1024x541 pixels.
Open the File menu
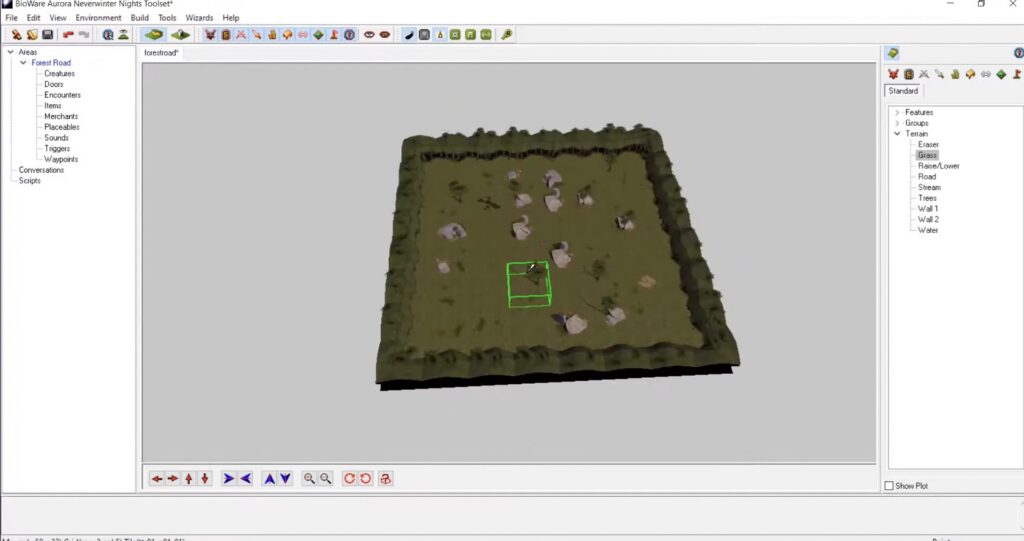tap(12, 18)
